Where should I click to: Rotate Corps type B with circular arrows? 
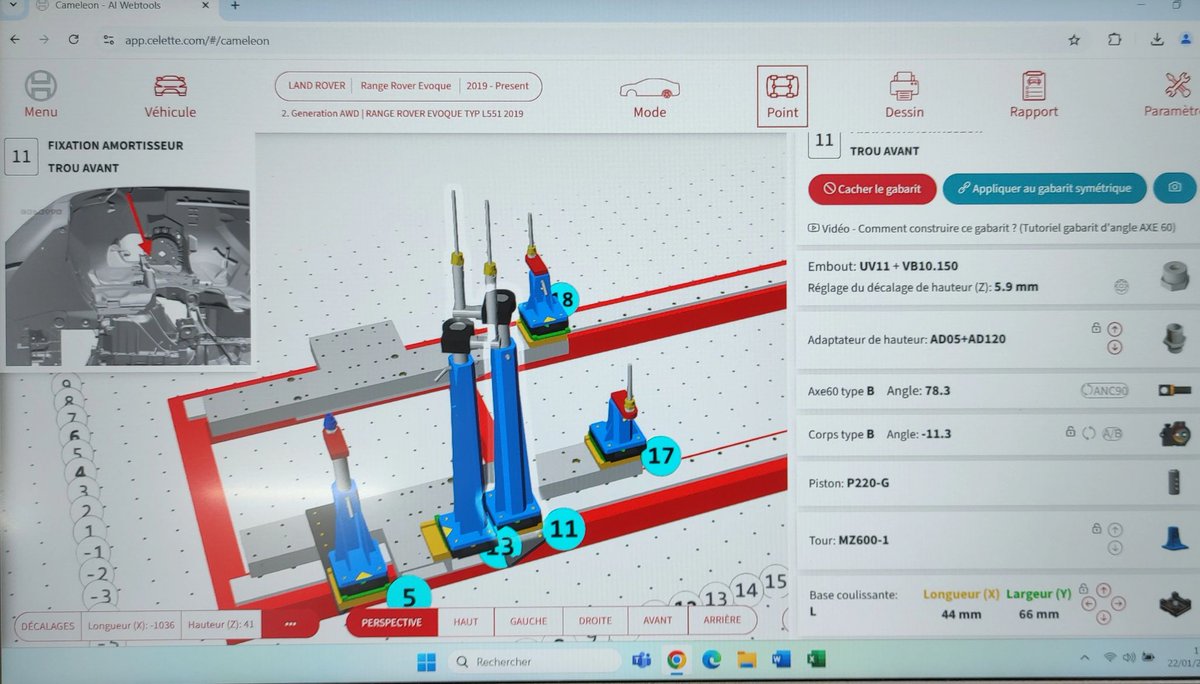pyautogui.click(x=1090, y=434)
